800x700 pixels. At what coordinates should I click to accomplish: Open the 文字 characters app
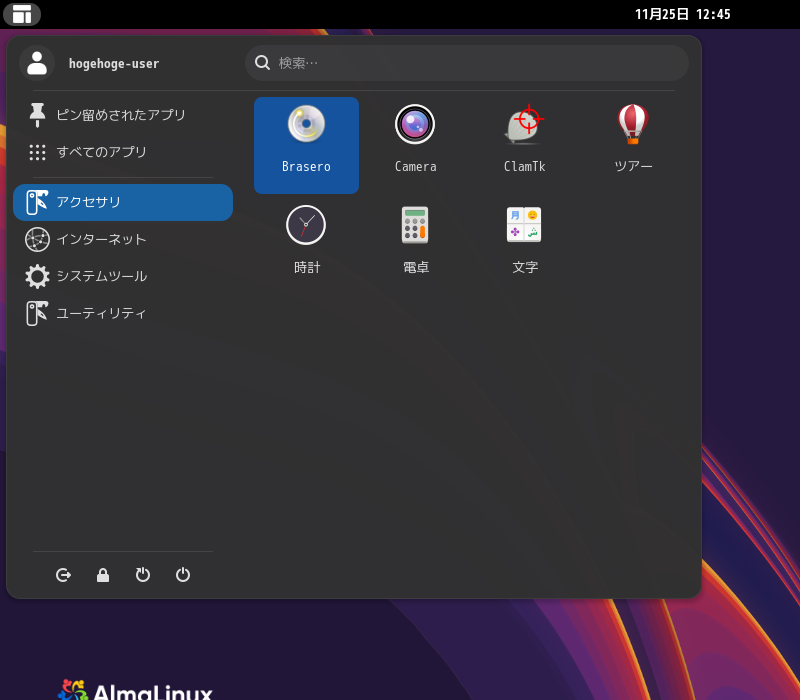point(524,245)
